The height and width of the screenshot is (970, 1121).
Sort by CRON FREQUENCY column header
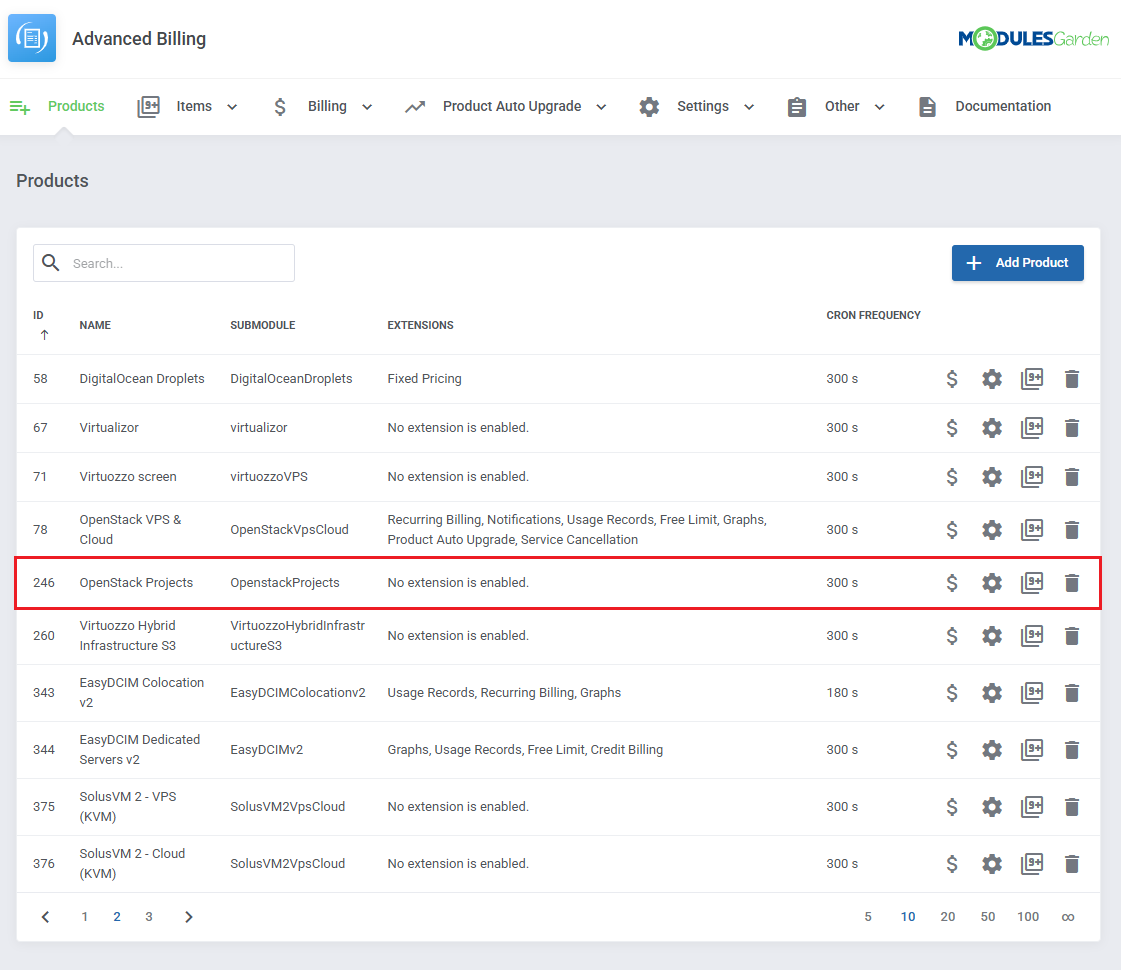[x=873, y=315]
